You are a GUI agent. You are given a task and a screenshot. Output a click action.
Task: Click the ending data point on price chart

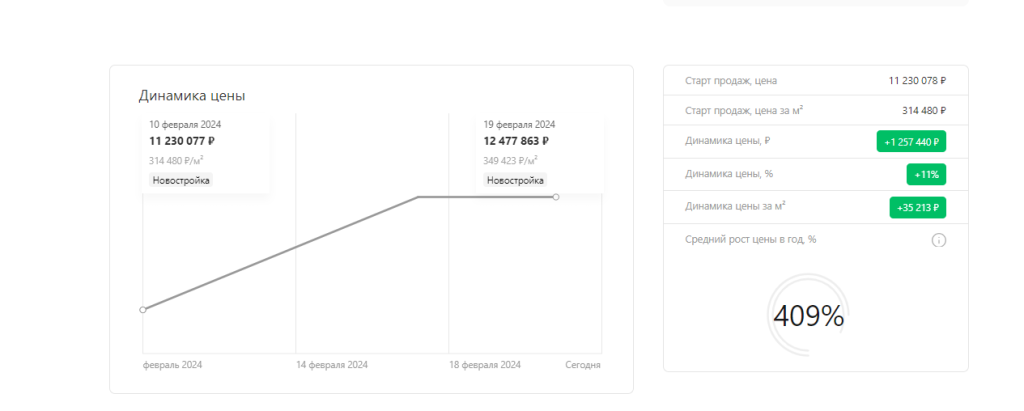[x=556, y=197]
